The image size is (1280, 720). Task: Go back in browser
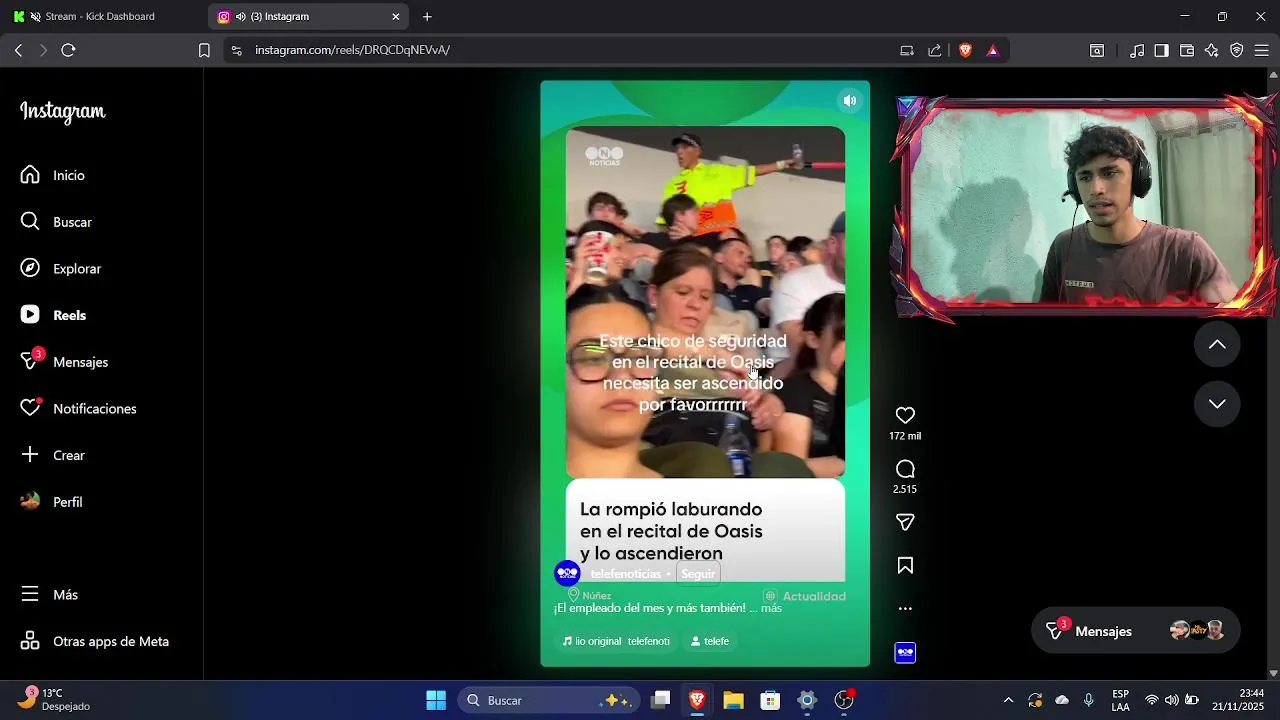(18, 50)
